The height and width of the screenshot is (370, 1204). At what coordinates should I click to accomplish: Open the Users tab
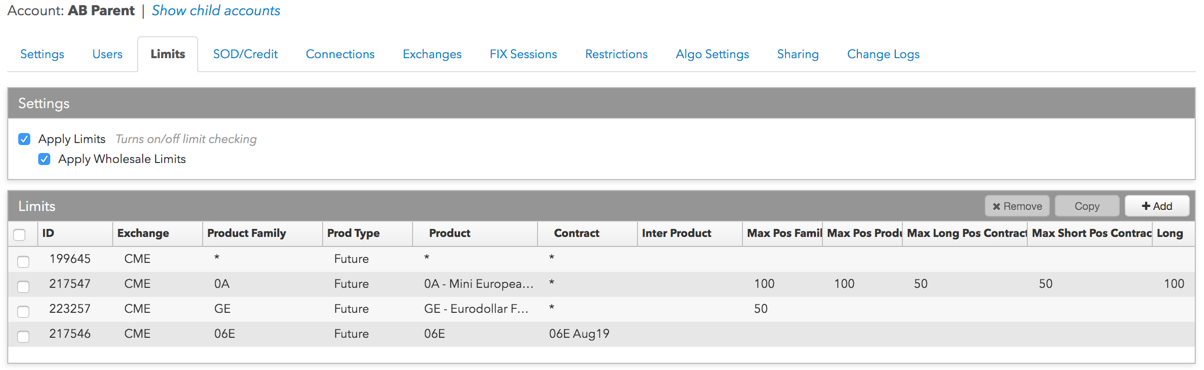[x=107, y=54]
